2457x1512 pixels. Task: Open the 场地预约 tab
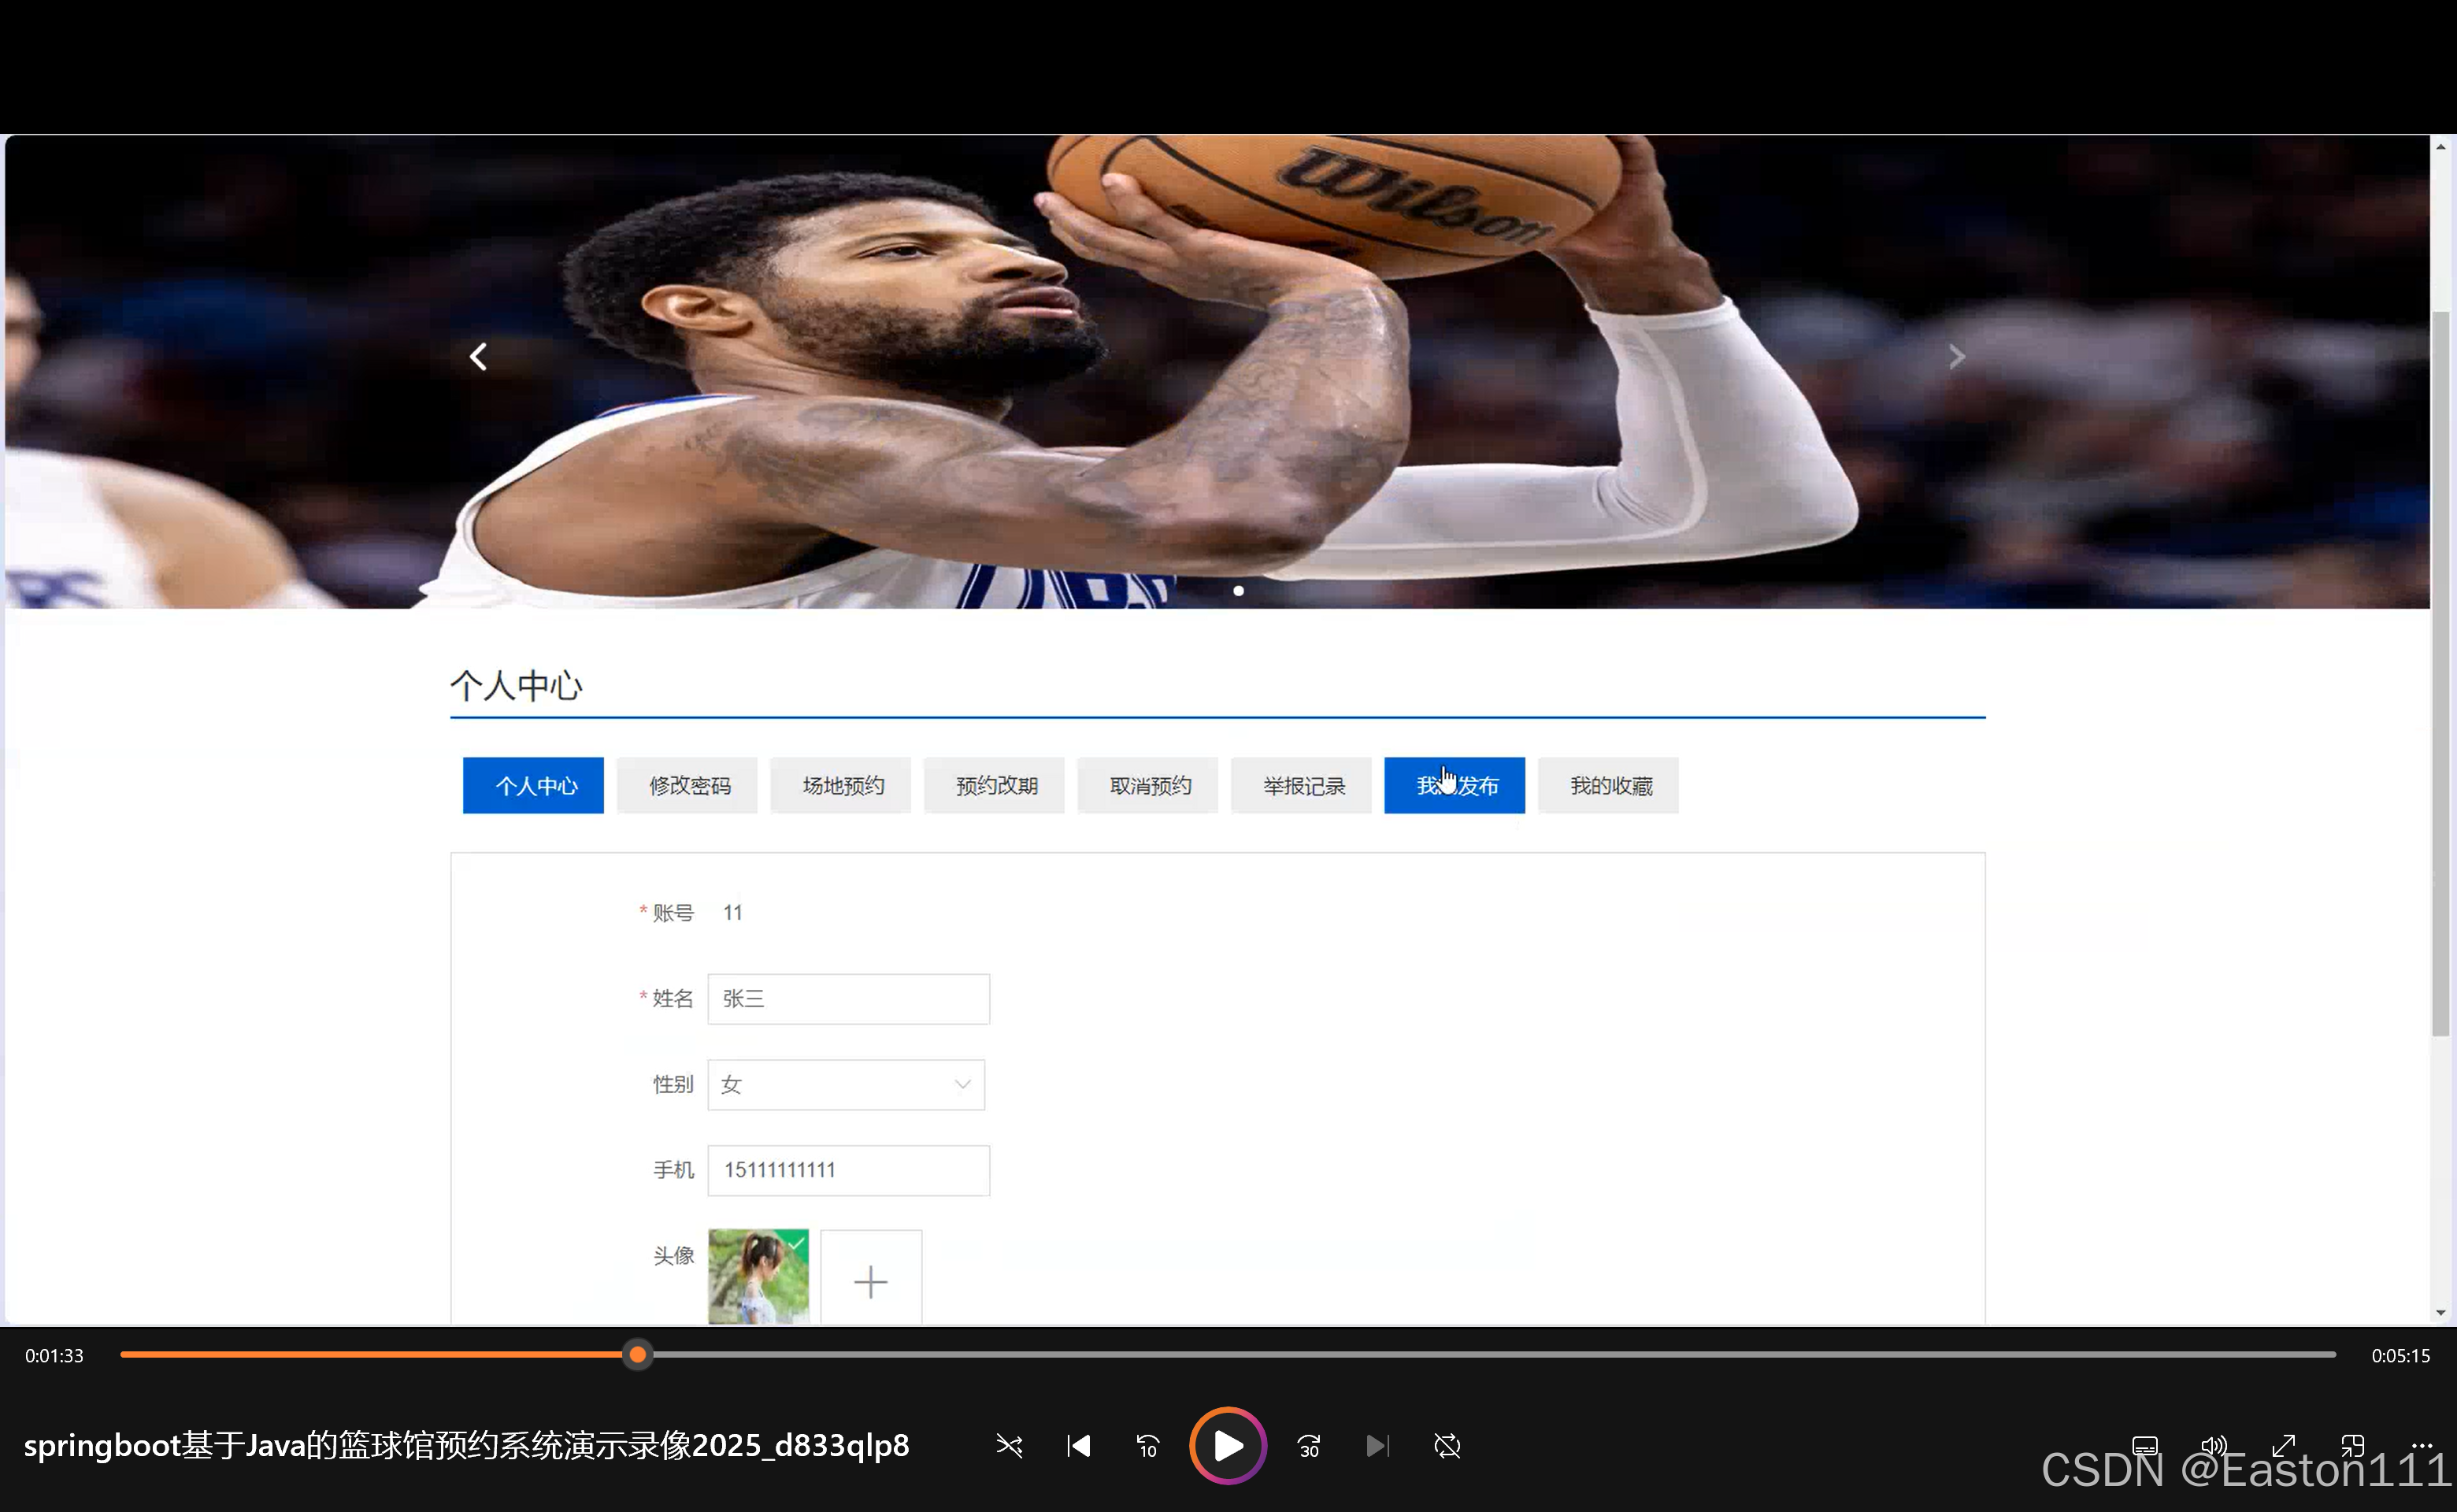840,786
